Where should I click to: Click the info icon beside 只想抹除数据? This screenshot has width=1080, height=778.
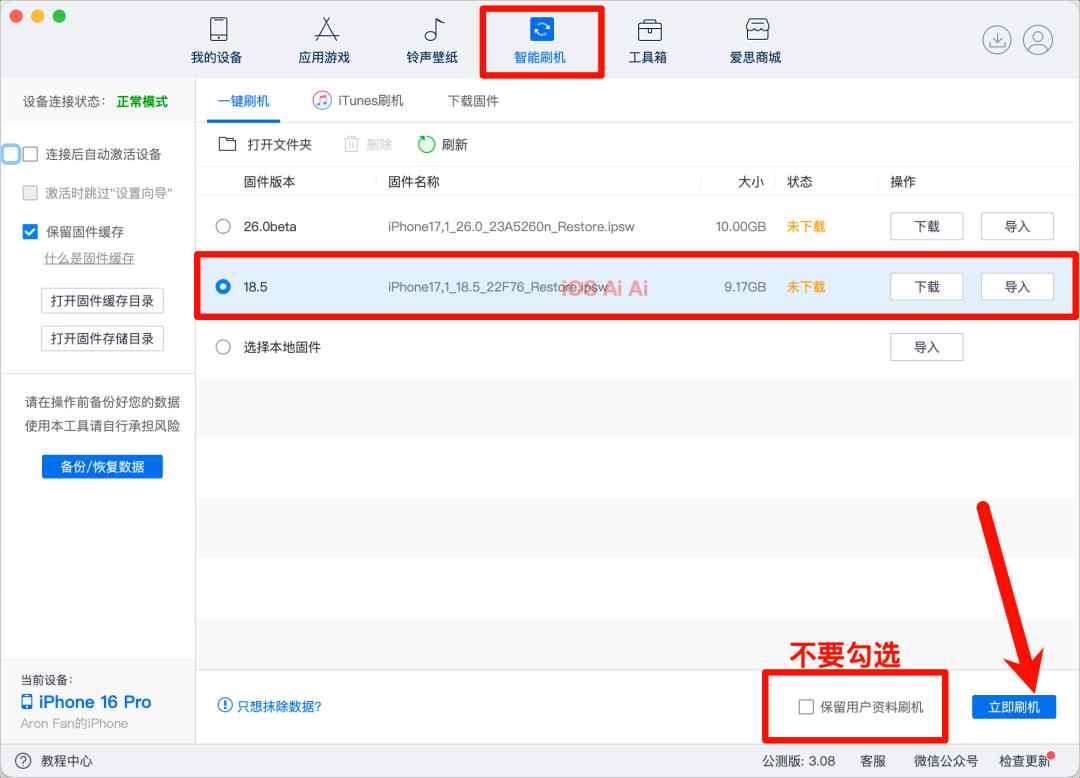click(225, 705)
